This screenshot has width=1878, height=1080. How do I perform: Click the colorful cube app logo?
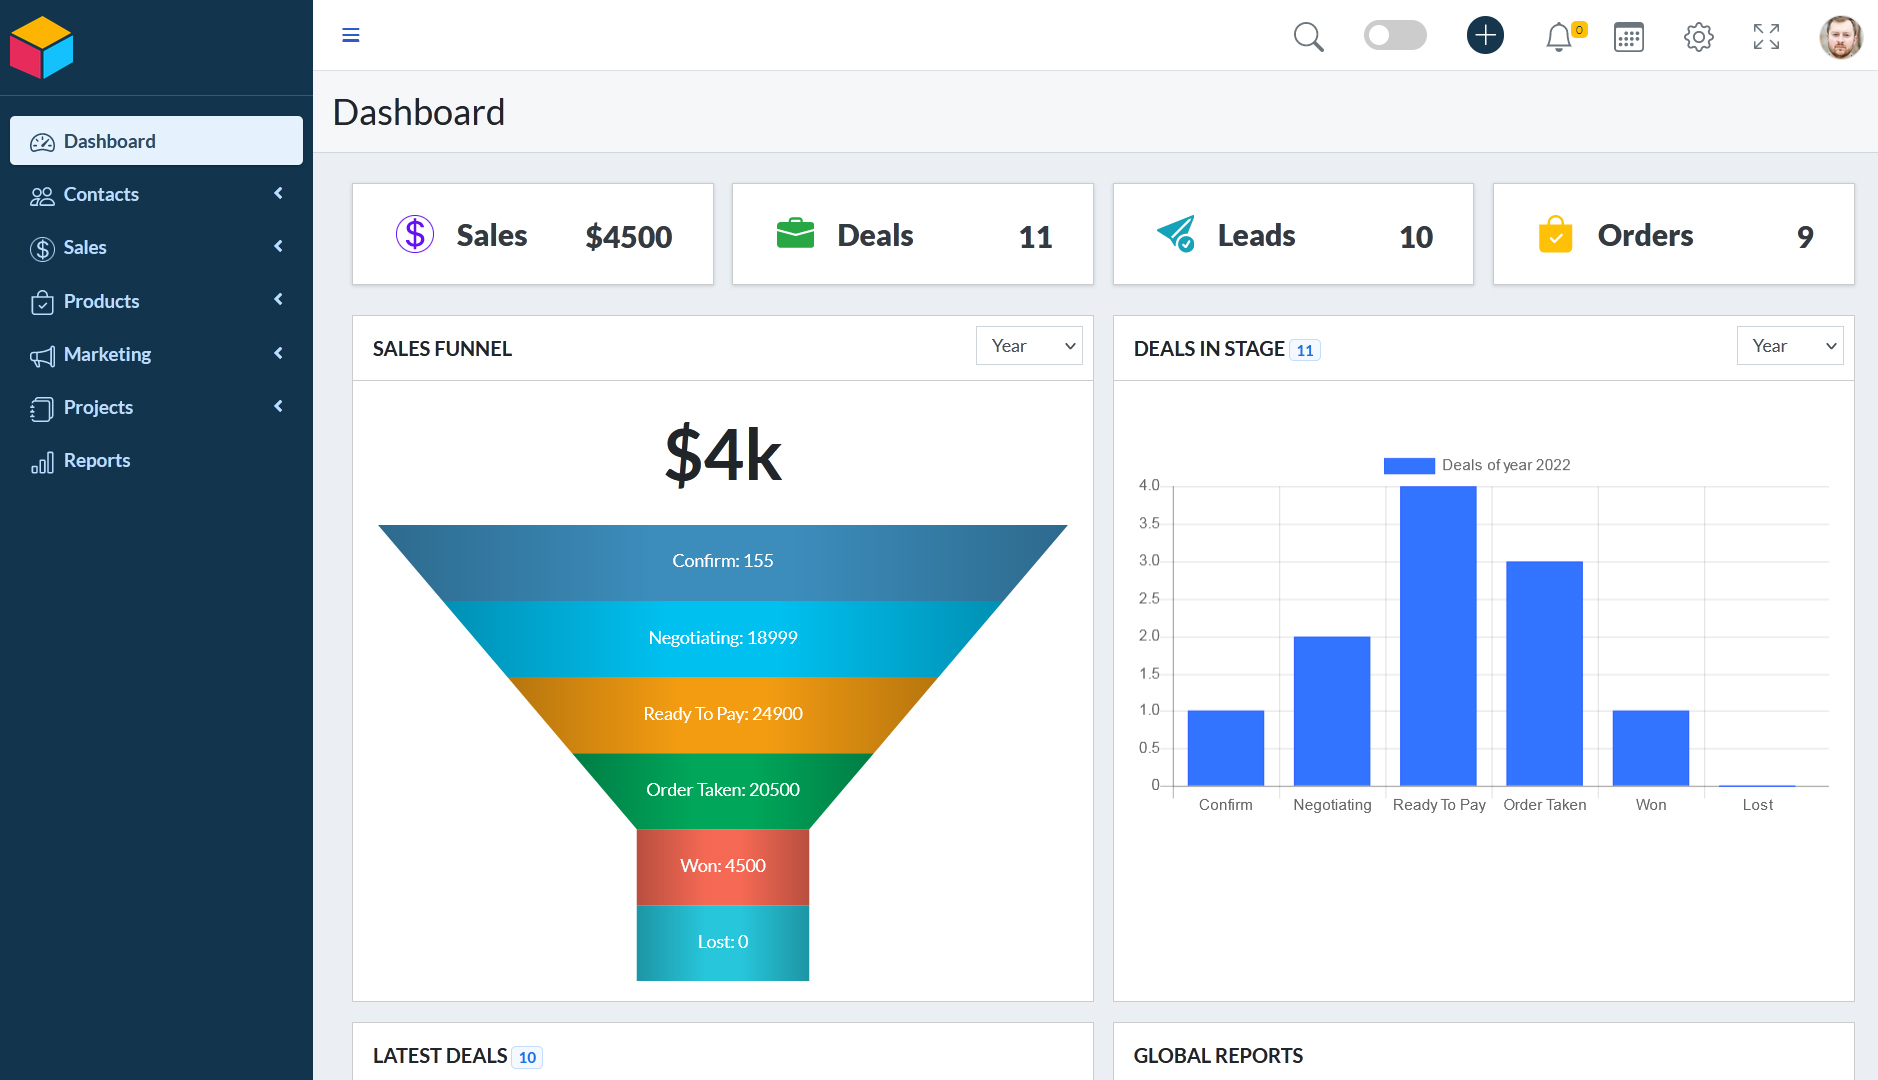click(x=42, y=47)
